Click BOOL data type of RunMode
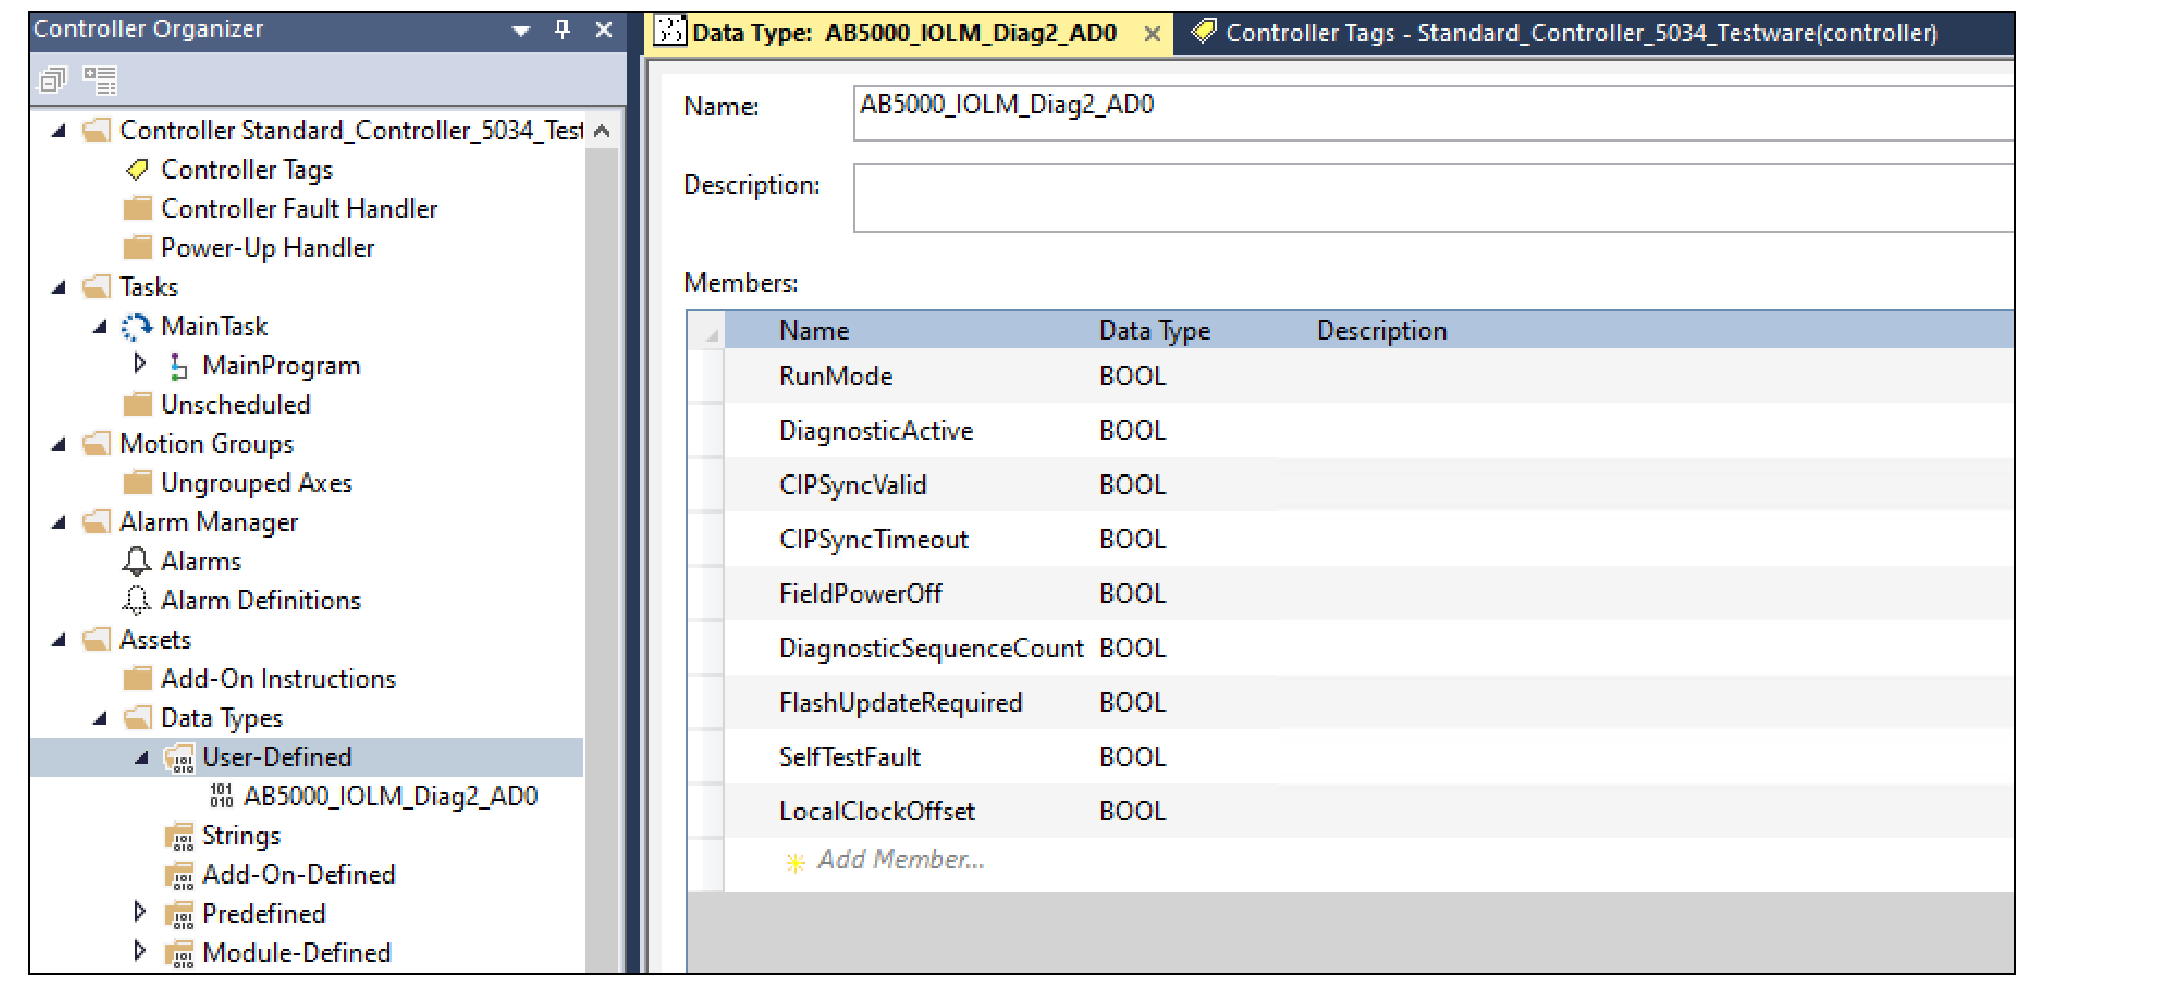The width and height of the screenshot is (2162, 989). [x=1132, y=376]
